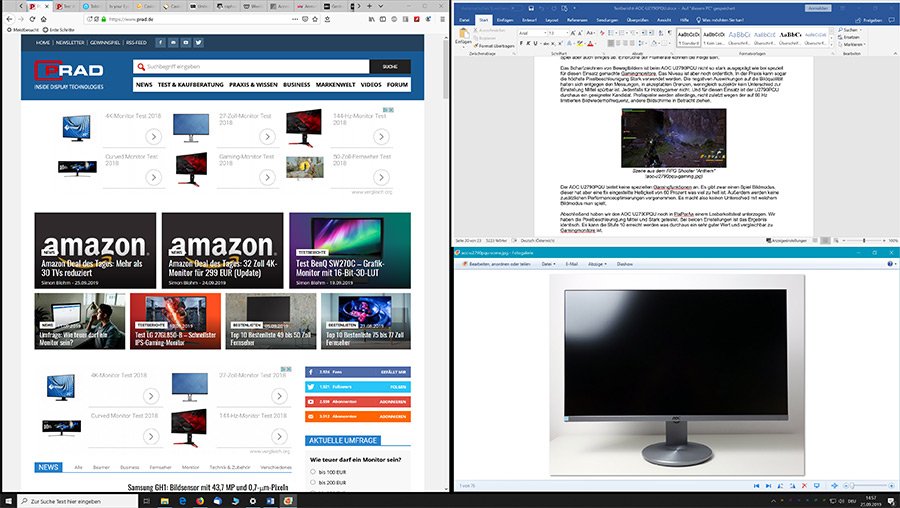Open Abzüge dropdown in Fotogalerie
900x508 pixels.
point(596,264)
